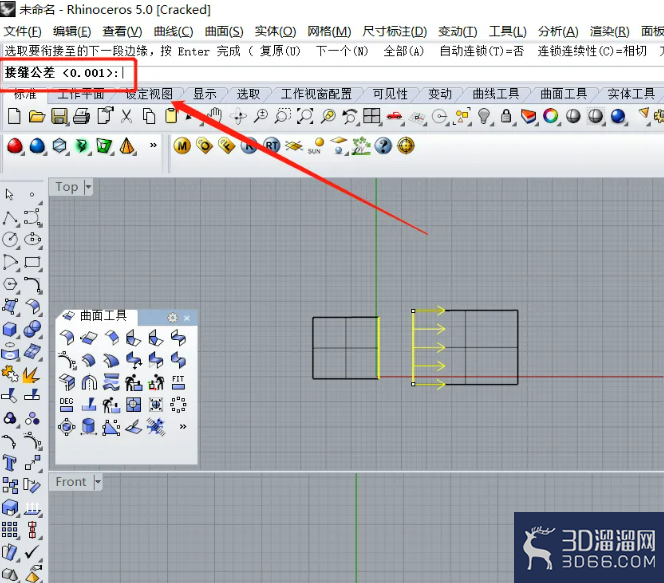Select the Pan hand tool
The height and width of the screenshot is (583, 664).
coord(216,116)
